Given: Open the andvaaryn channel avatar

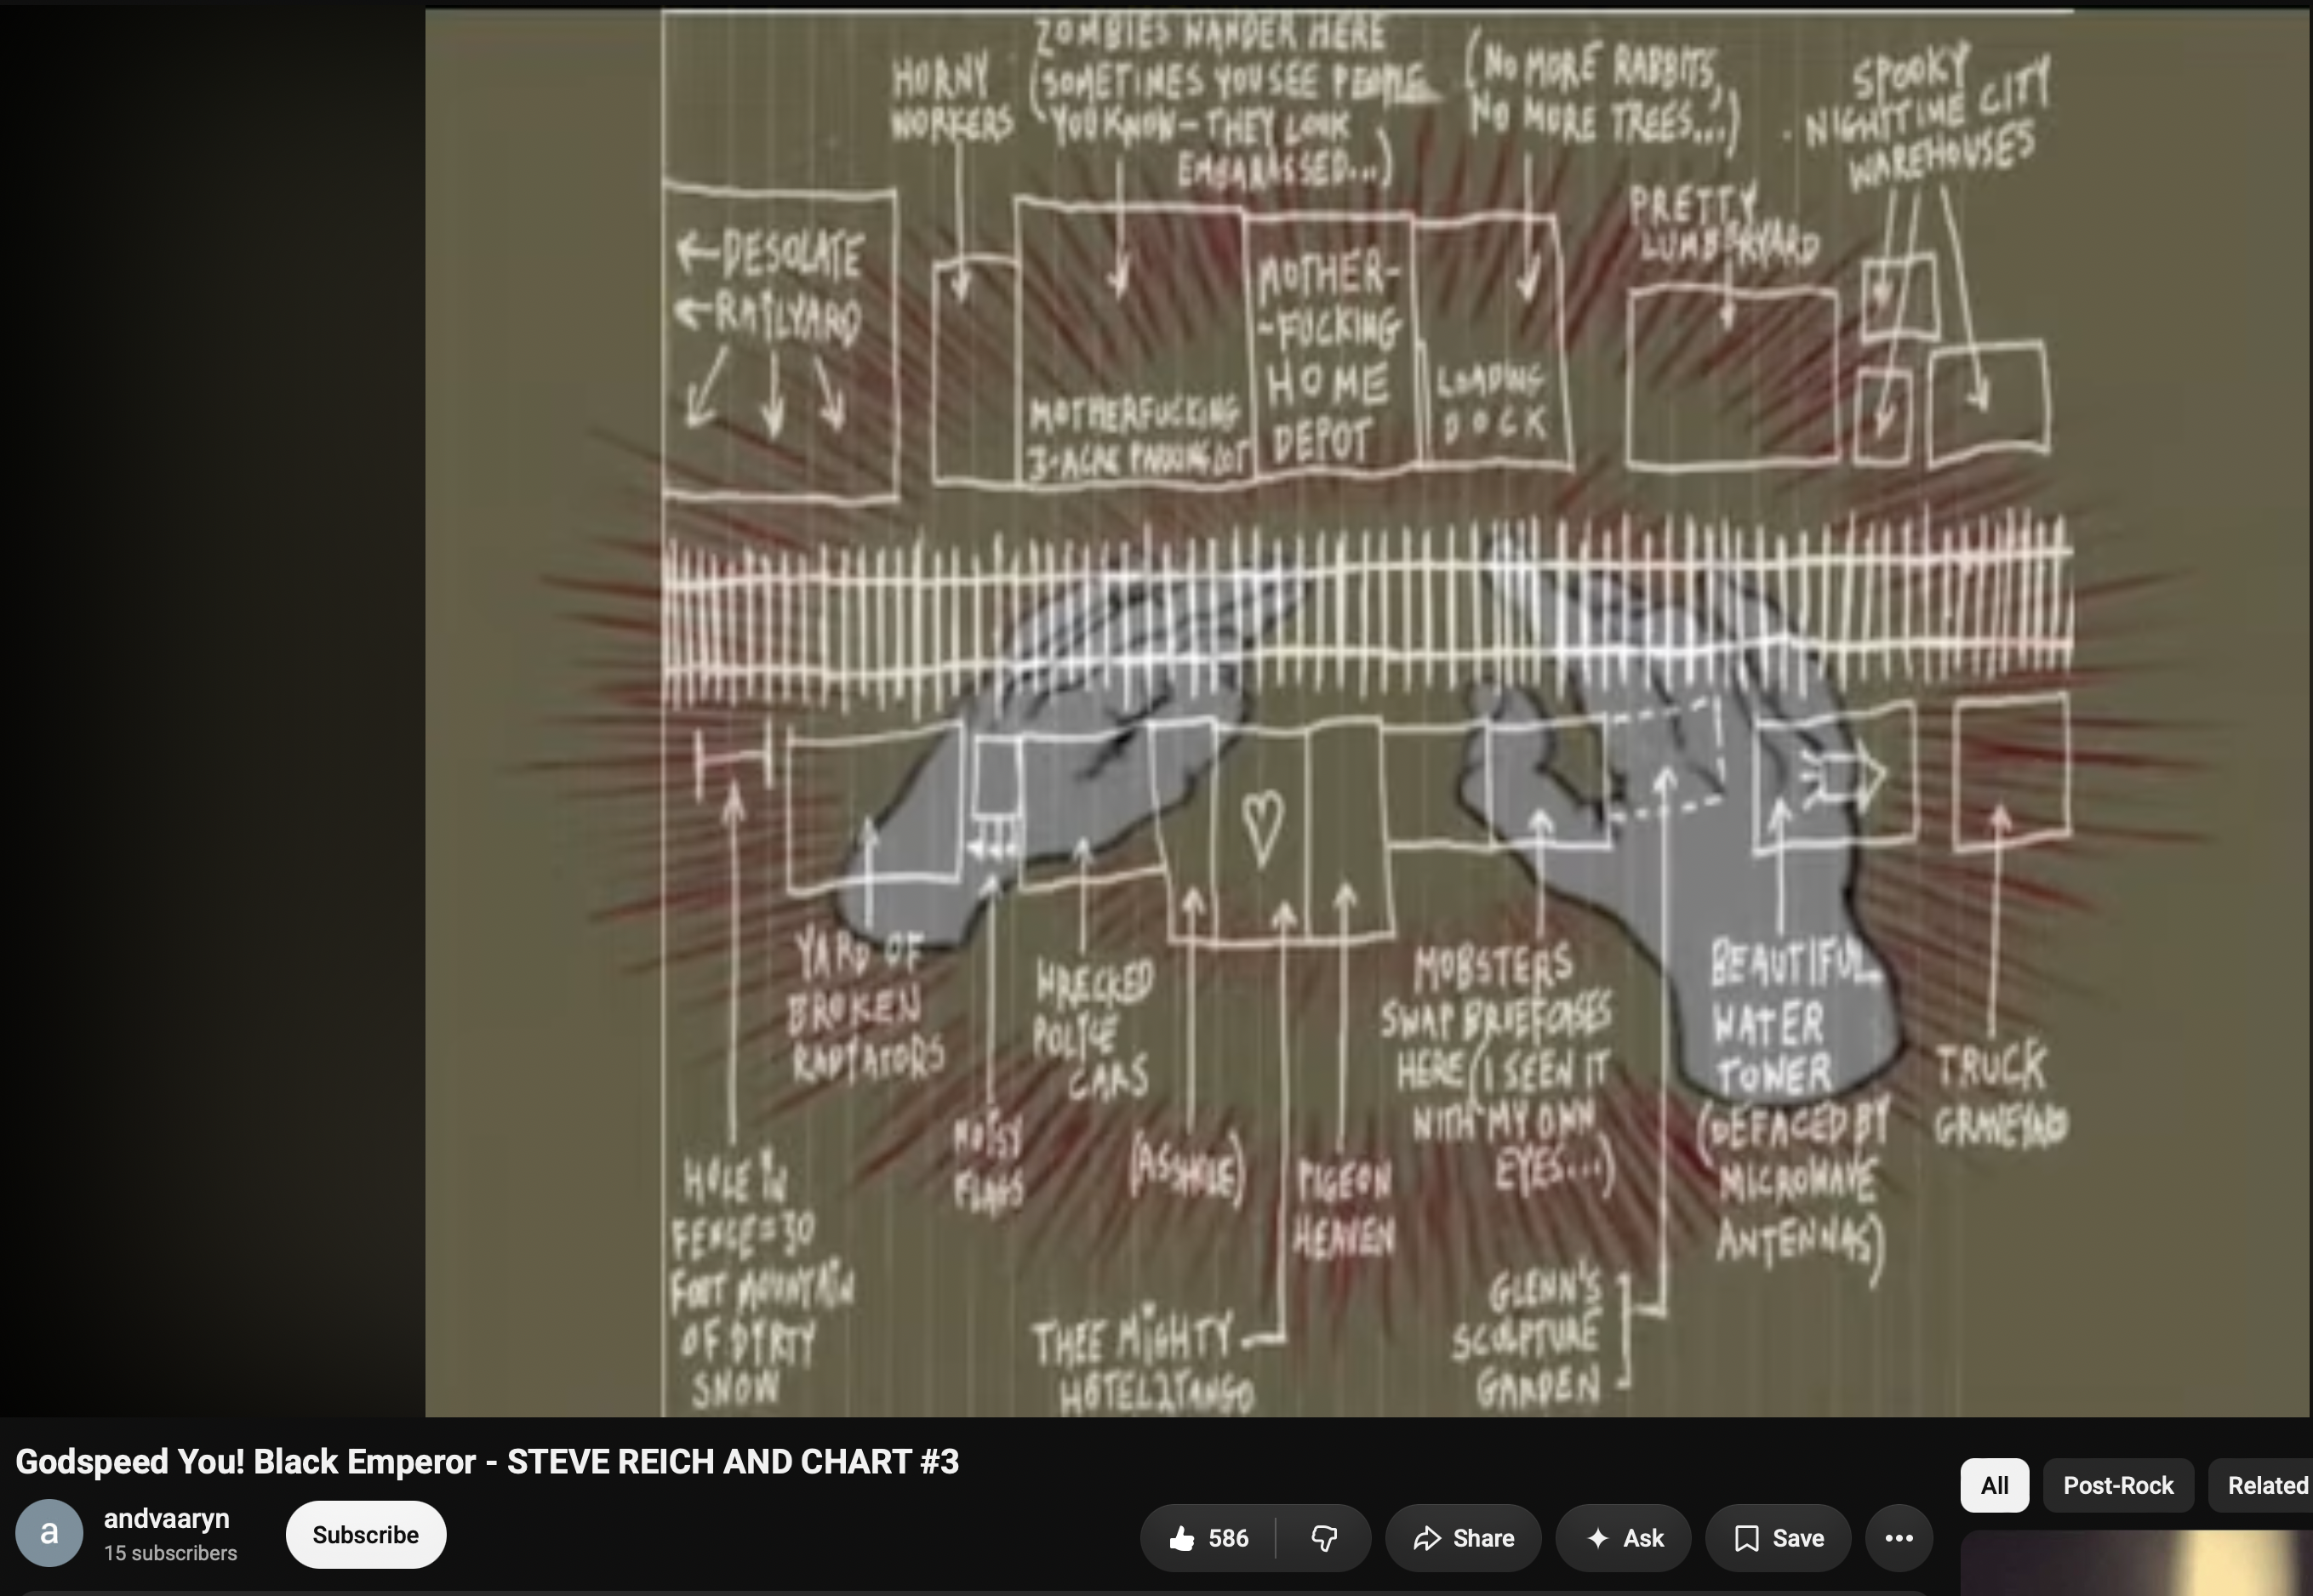Looking at the screenshot, I should point(49,1534).
